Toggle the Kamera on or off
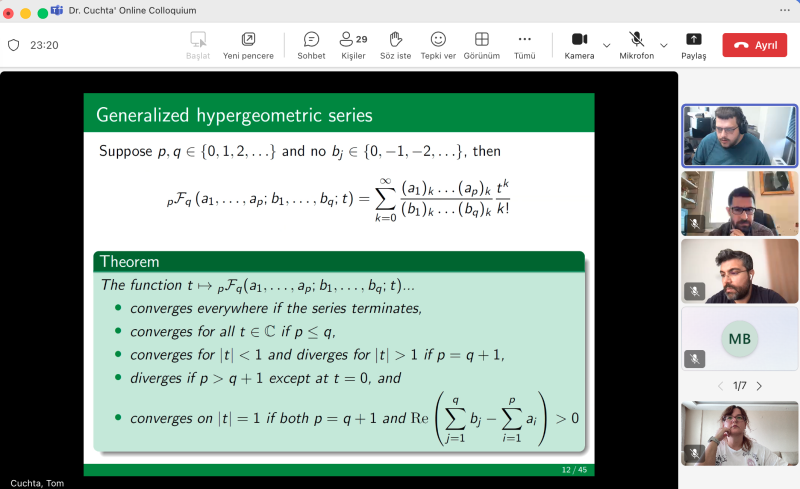 pos(579,45)
